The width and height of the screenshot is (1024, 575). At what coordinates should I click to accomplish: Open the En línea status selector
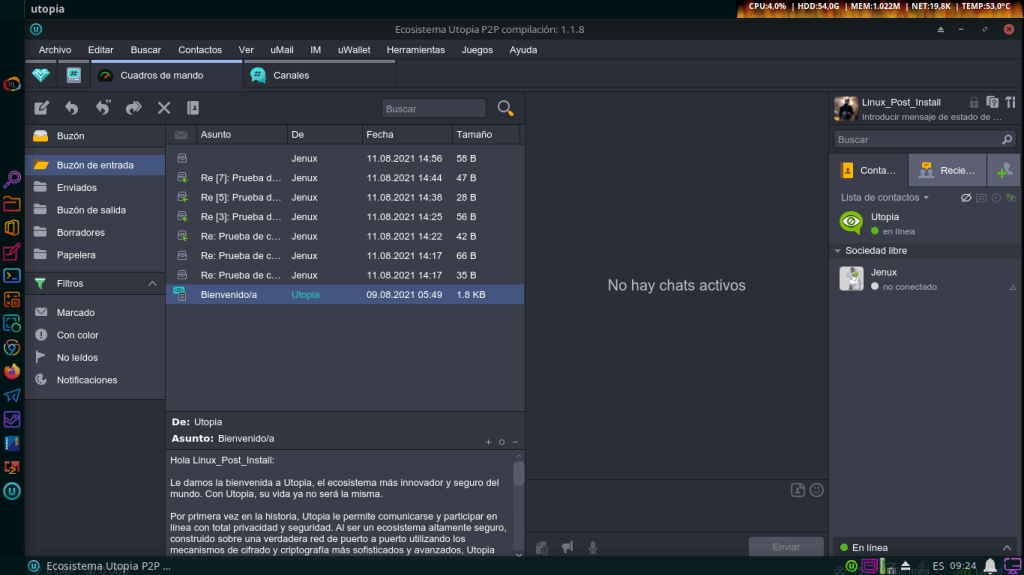point(924,547)
